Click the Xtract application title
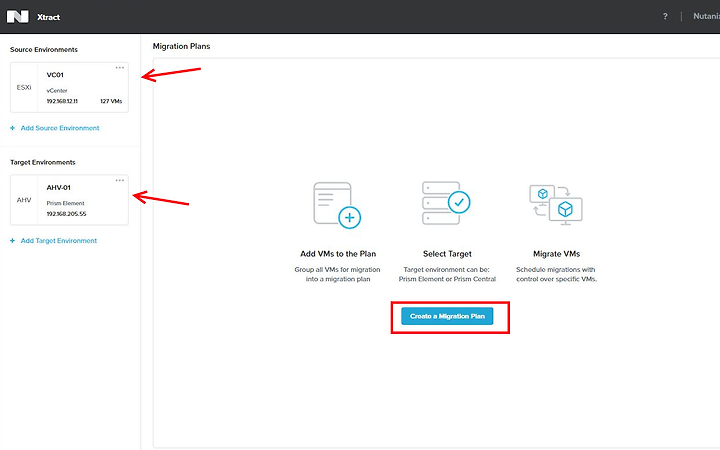Screen dimensions: 720x450 coord(49,17)
